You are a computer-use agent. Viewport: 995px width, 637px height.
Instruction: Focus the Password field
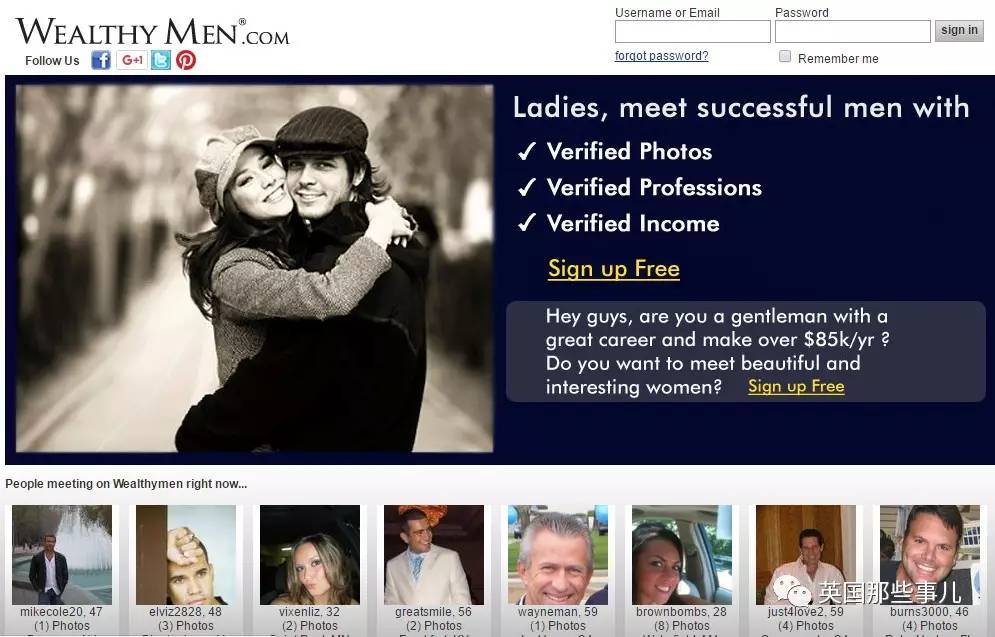[x=852, y=31]
